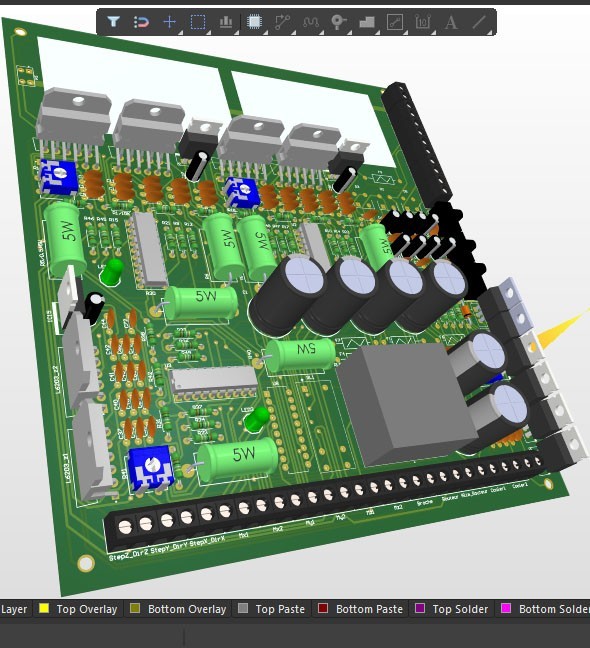
Task: Click the StepZ_DirZ silkscreen label
Action: point(128,554)
